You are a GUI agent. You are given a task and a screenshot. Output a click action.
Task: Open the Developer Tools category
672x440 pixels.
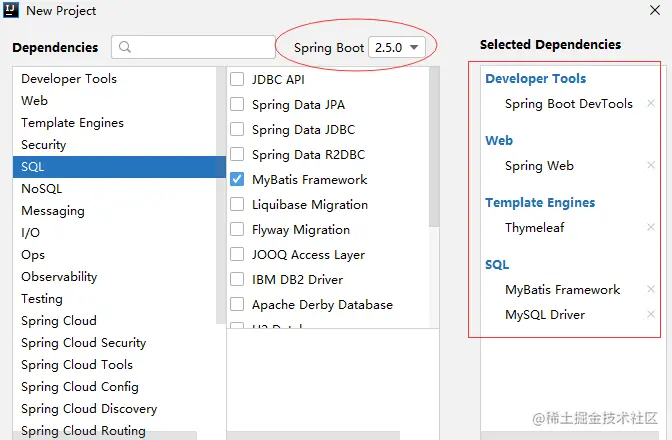(x=68, y=79)
